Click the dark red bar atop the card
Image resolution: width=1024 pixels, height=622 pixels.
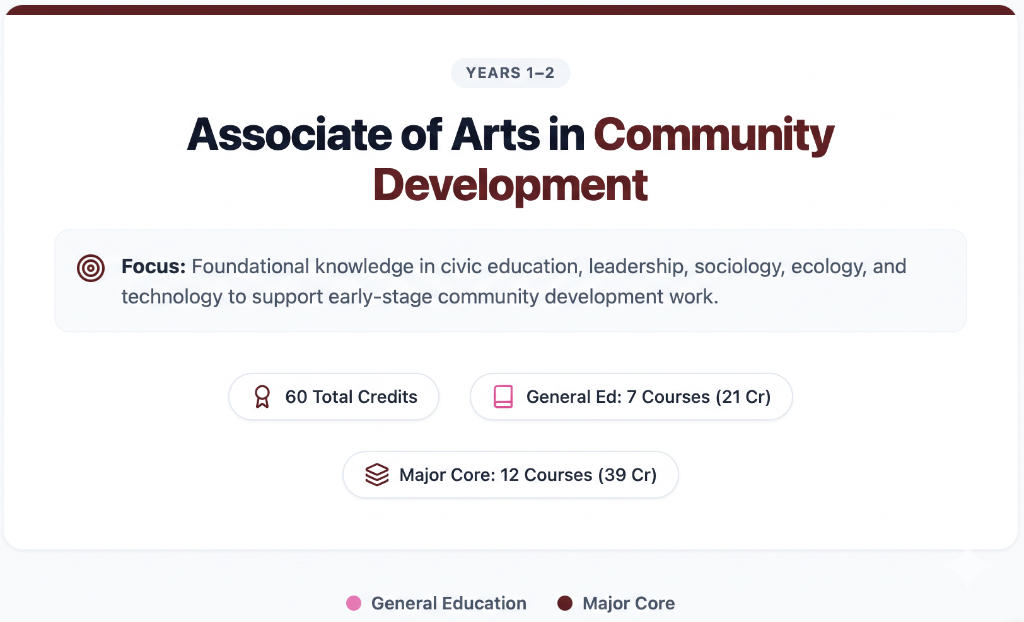510,10
